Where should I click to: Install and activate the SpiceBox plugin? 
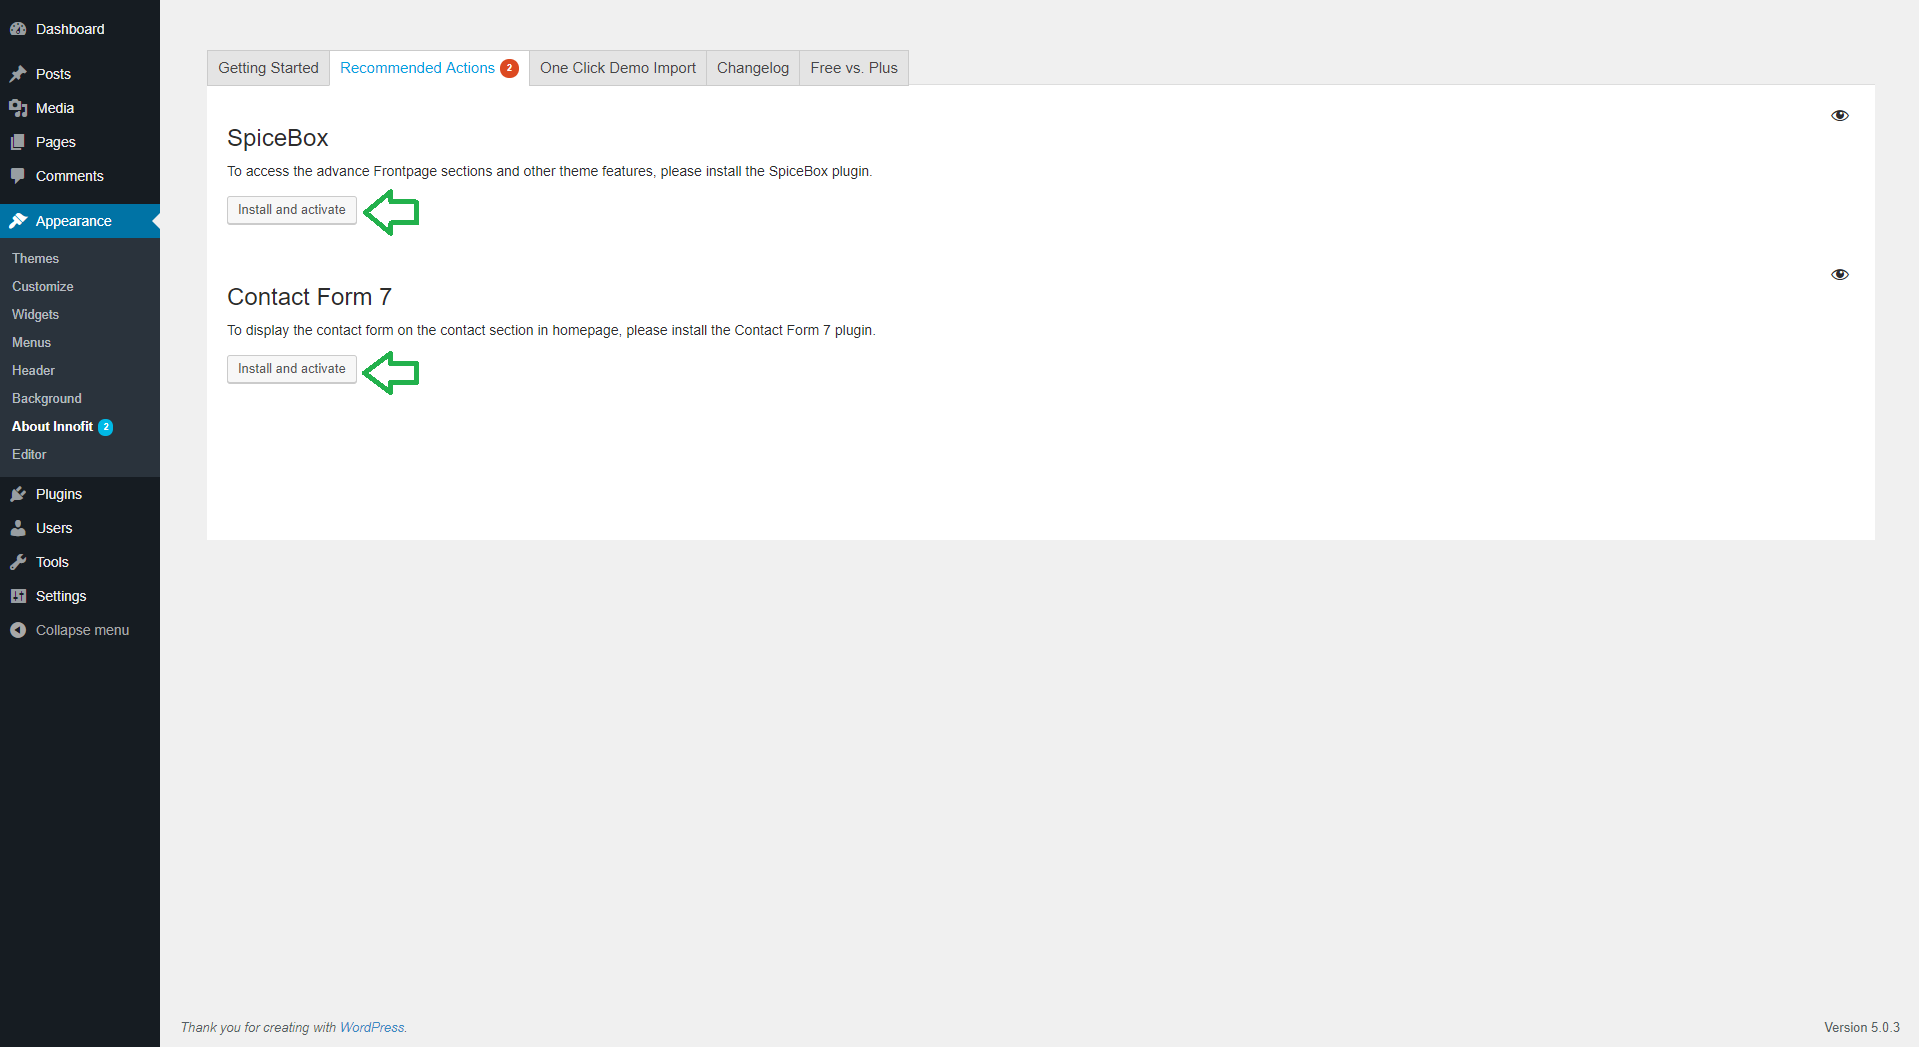tap(292, 210)
